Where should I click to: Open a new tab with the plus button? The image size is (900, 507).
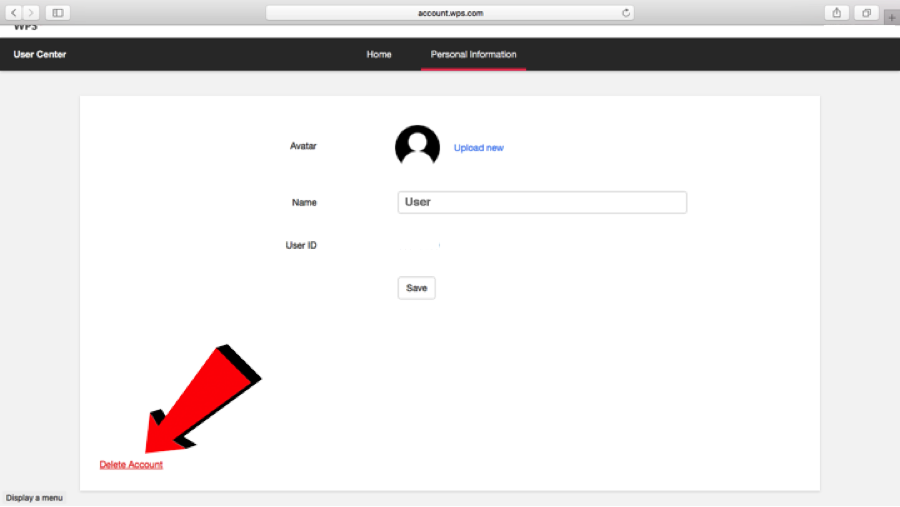click(x=891, y=18)
